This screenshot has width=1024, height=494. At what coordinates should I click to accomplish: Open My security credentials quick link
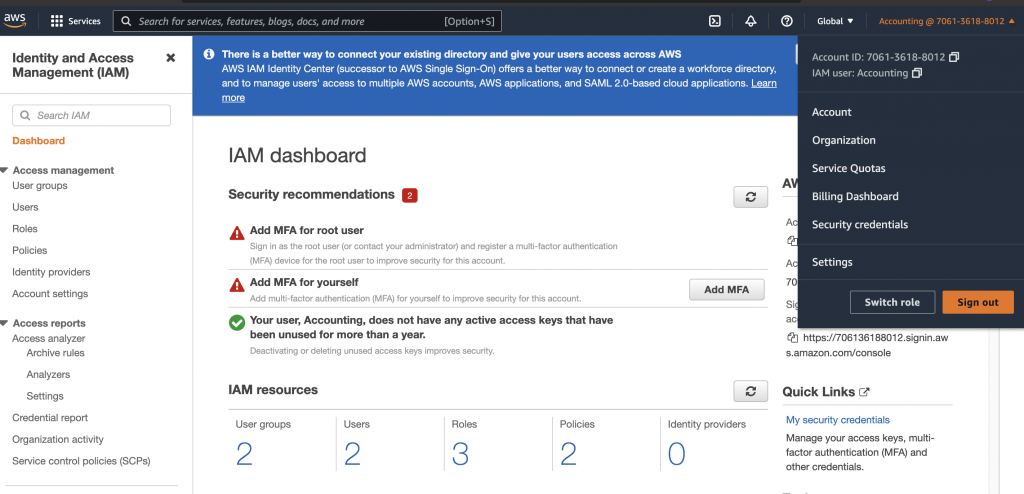coord(837,420)
